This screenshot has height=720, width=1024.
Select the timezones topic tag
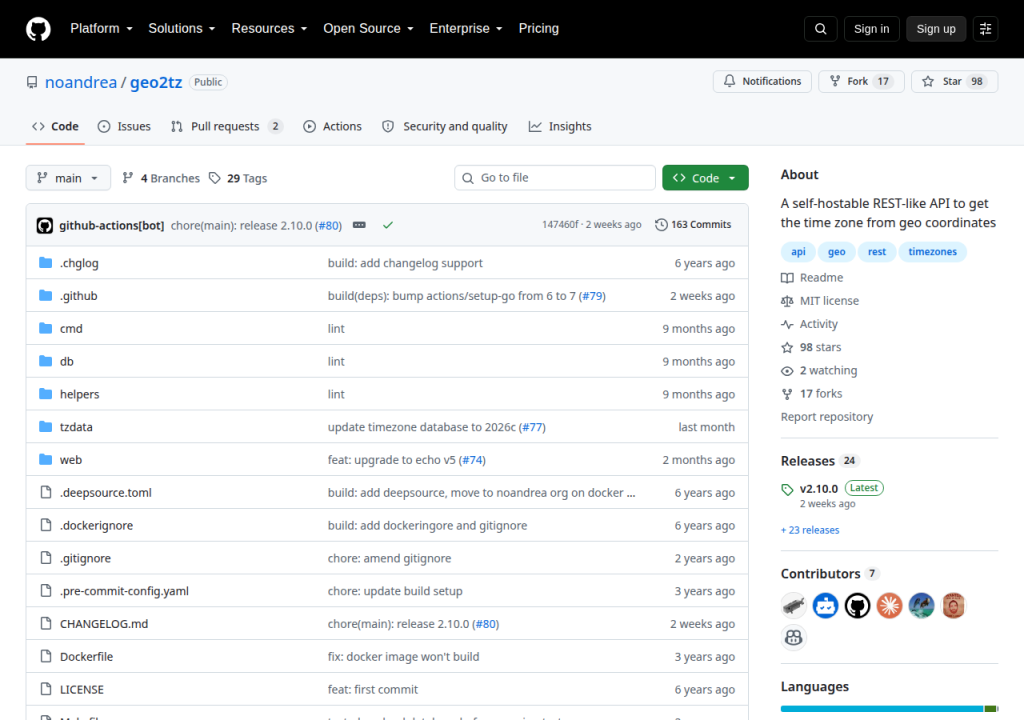point(933,252)
